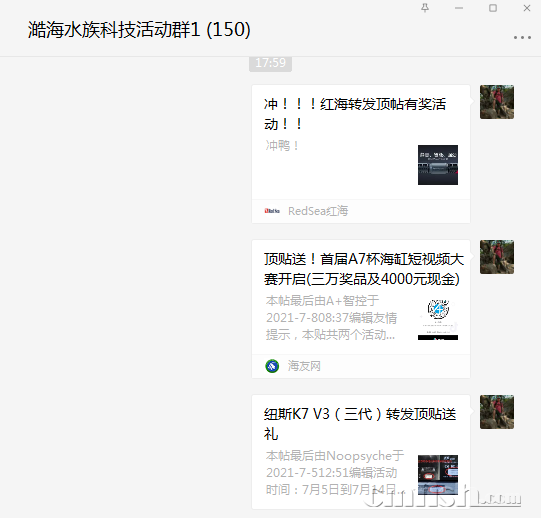Pin the chat window on top
This screenshot has height=518, width=541.
(x=425, y=8)
